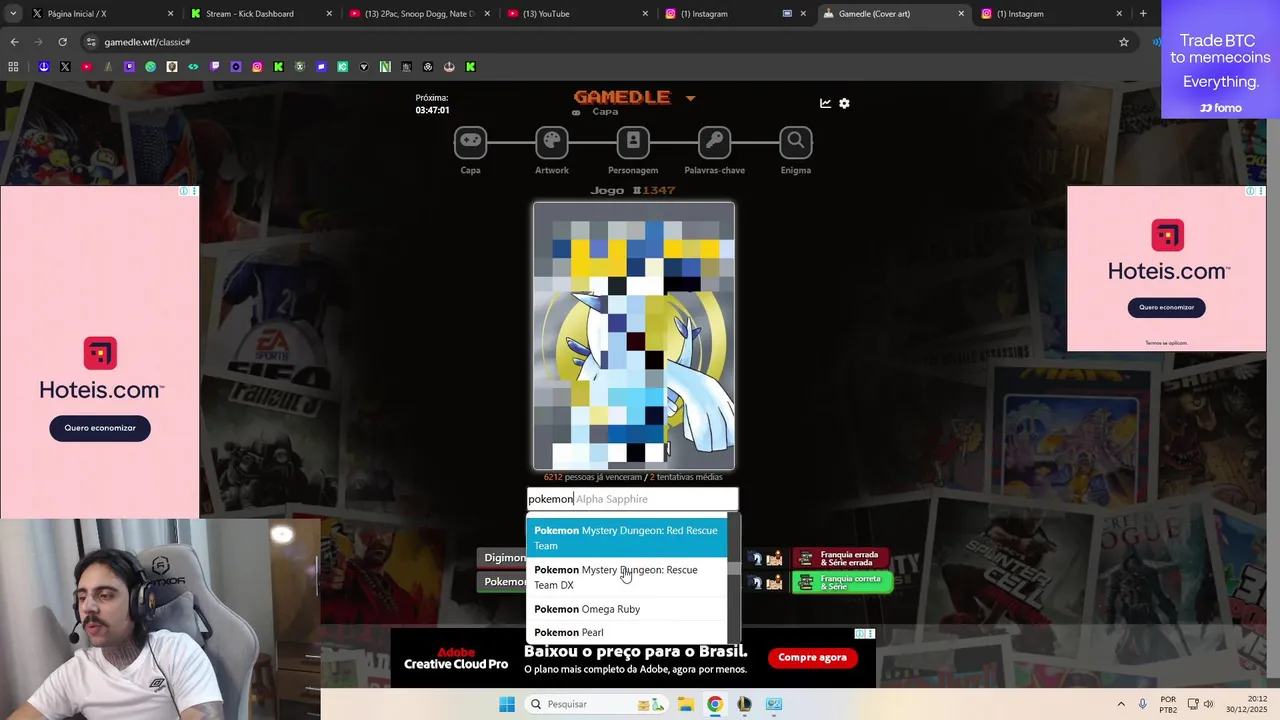Open the Palavras-chave key mode icon

714,142
